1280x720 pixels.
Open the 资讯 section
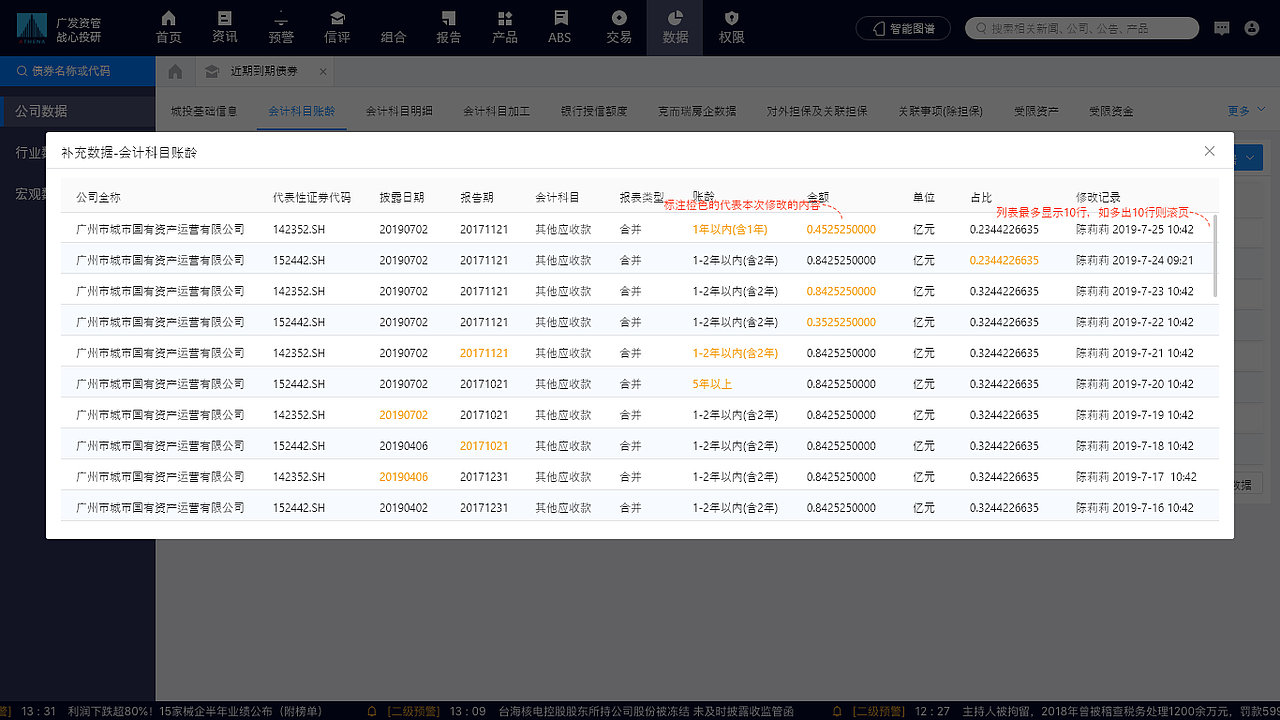[x=225, y=27]
